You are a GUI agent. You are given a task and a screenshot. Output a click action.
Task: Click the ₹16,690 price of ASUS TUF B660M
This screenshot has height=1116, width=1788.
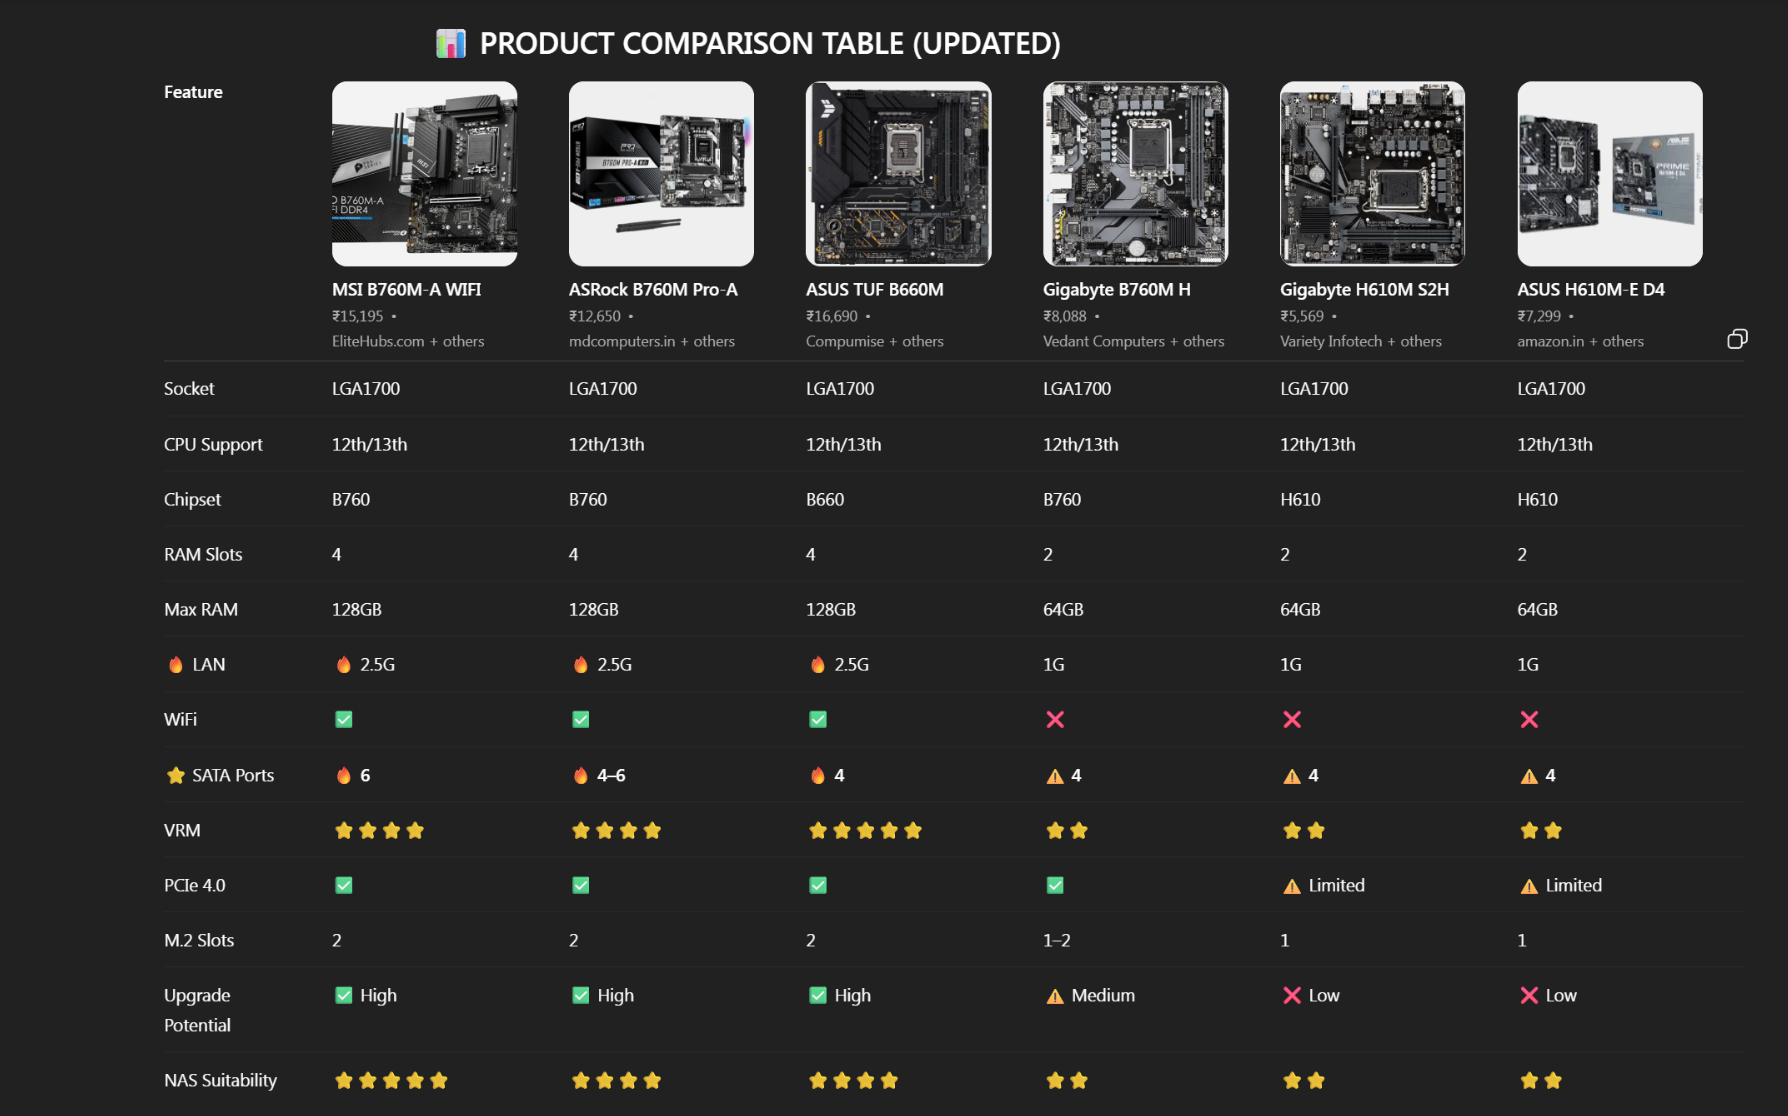(x=832, y=316)
